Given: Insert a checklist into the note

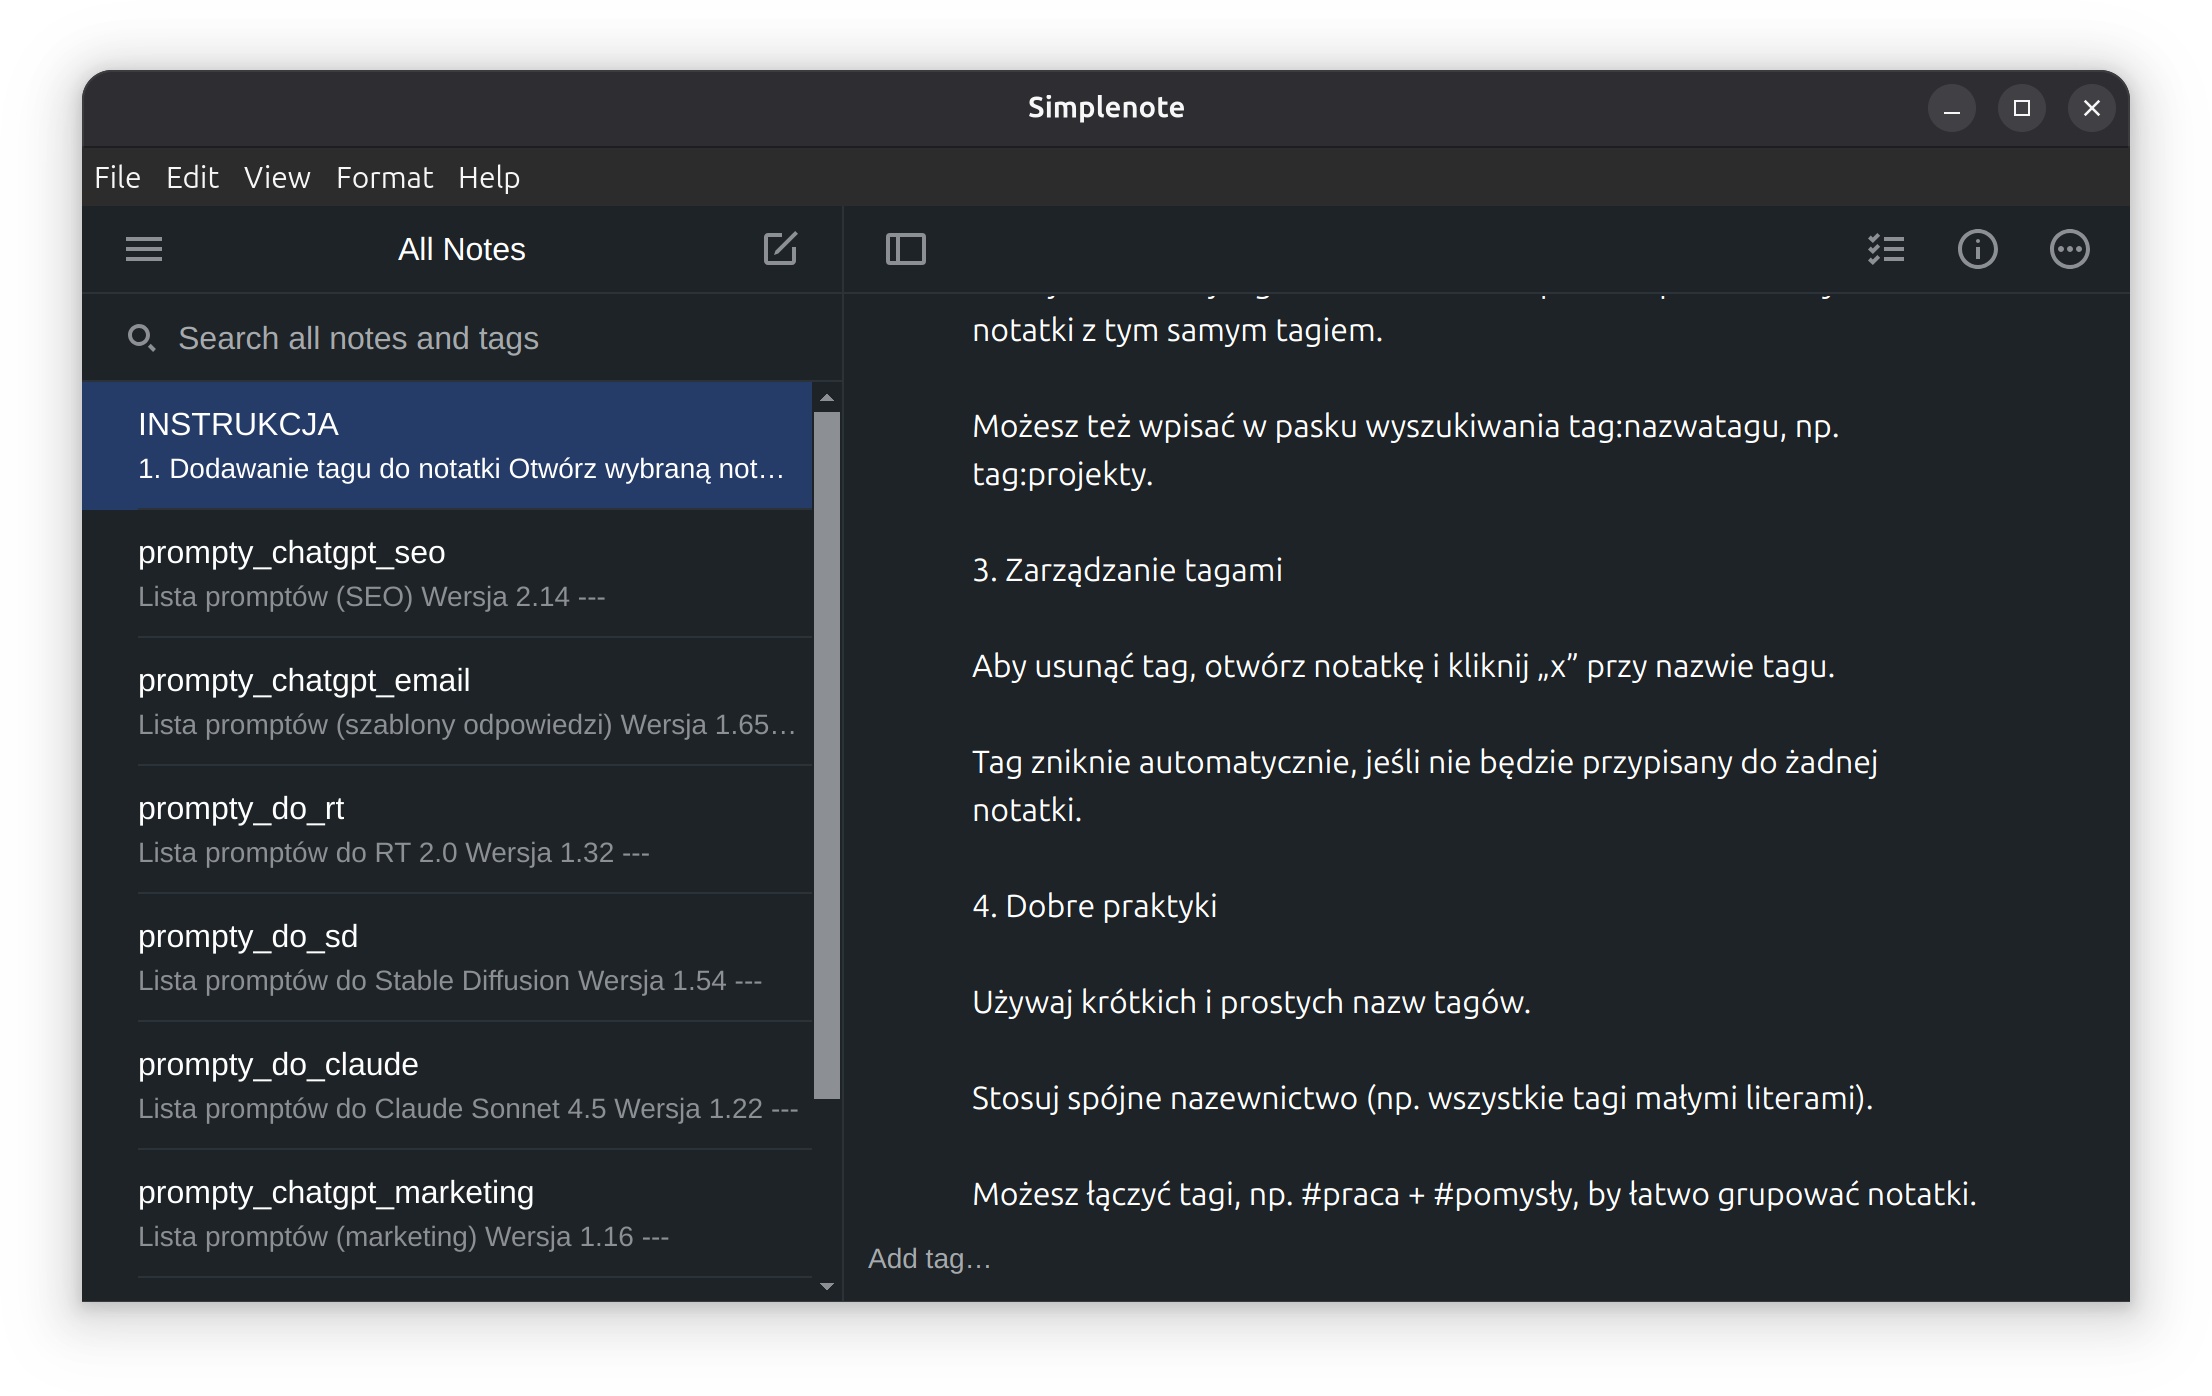Looking at the screenshot, I should [x=1886, y=249].
